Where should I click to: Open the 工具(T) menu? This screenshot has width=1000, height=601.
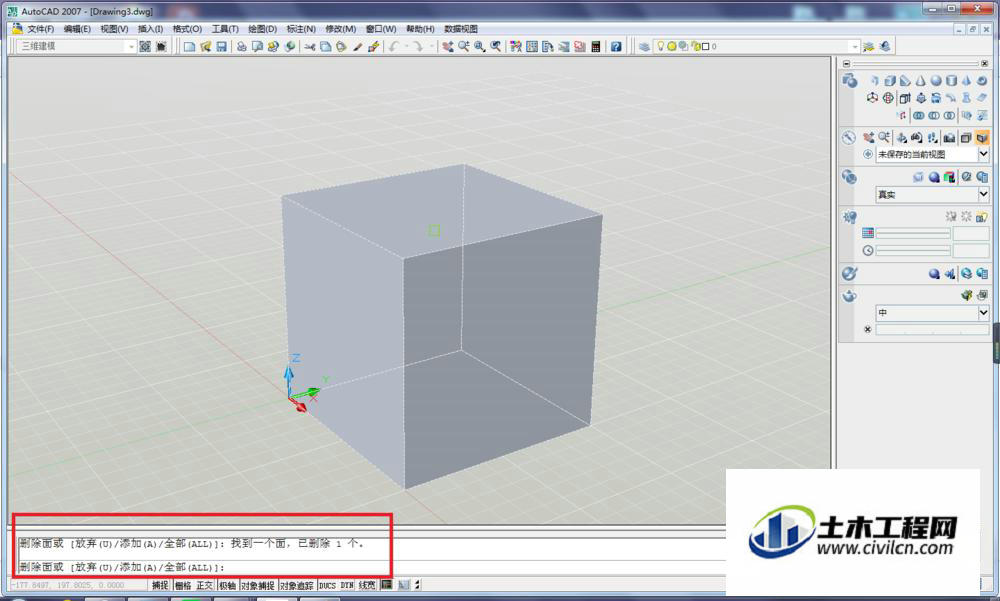point(225,29)
